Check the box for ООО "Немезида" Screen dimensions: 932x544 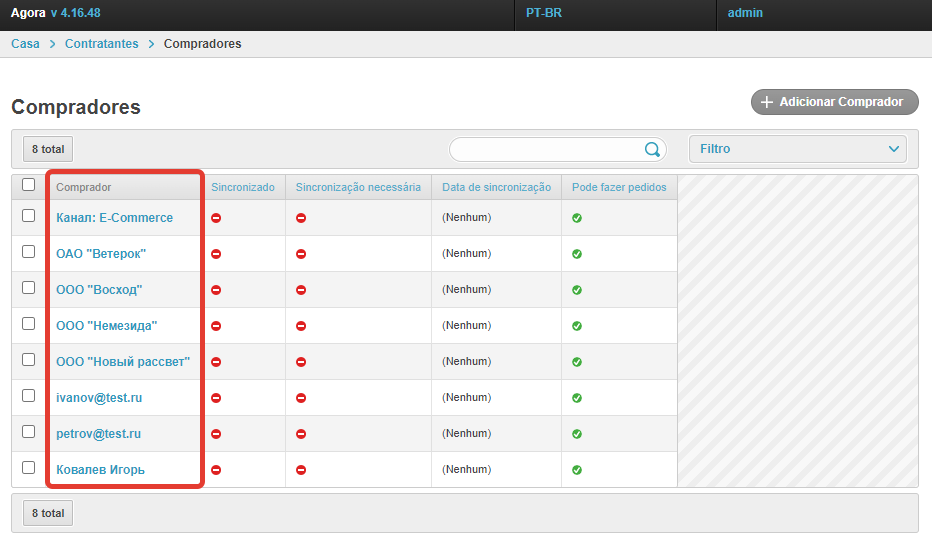[x=29, y=324]
